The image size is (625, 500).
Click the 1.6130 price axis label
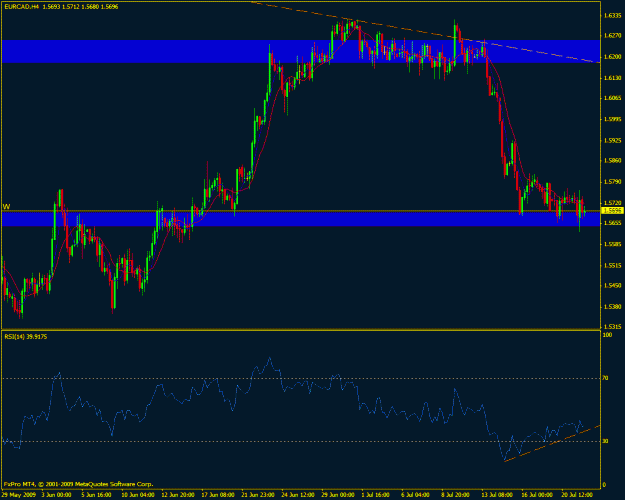tap(613, 78)
